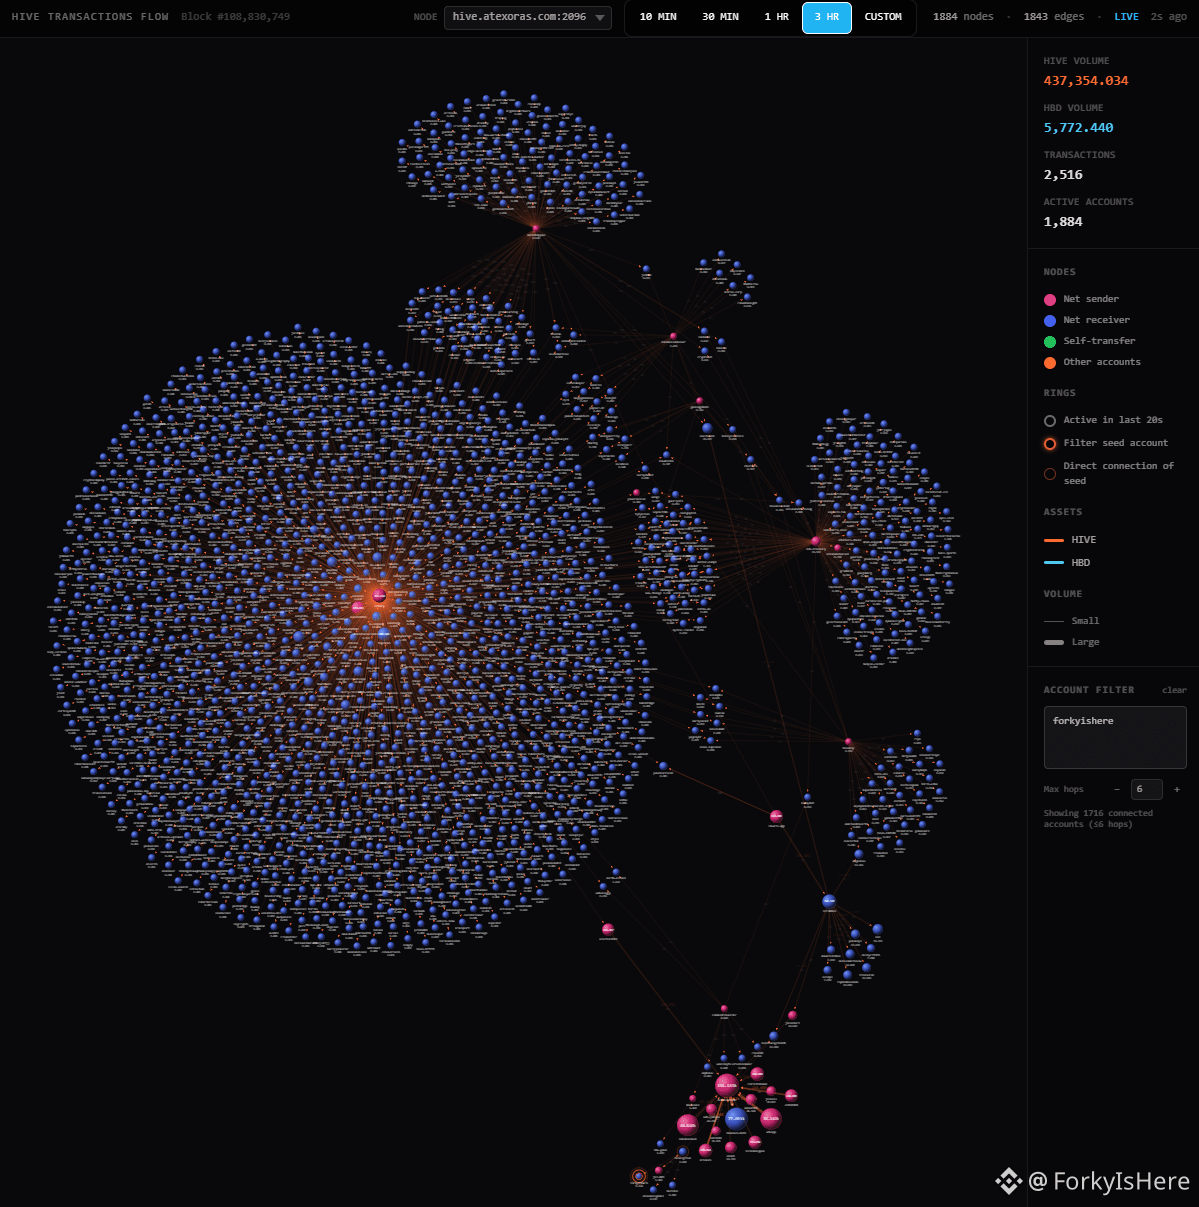Click the HIVE TRANSACTIONS FLOW title
The image size is (1199, 1207).
coord(90,17)
